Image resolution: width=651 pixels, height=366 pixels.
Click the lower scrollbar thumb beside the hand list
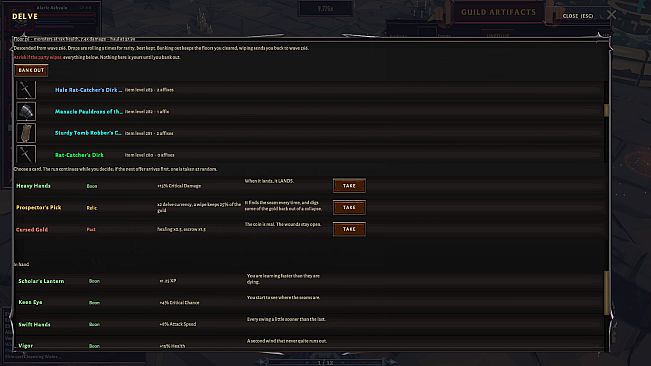606,293
